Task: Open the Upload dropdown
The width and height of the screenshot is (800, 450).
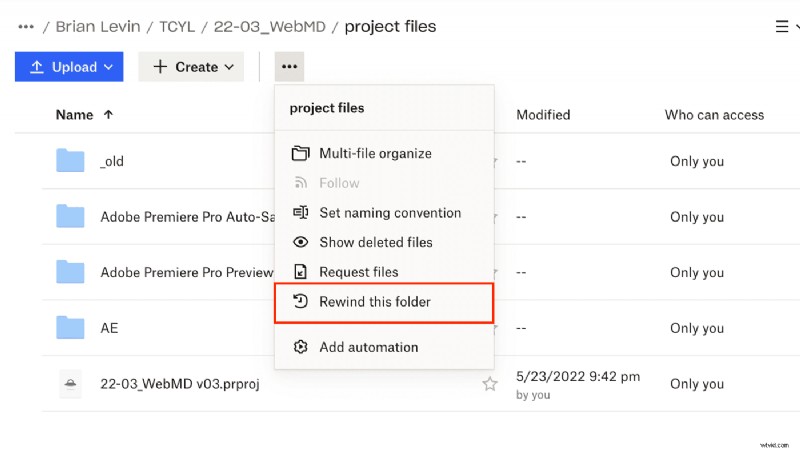Action: (69, 67)
